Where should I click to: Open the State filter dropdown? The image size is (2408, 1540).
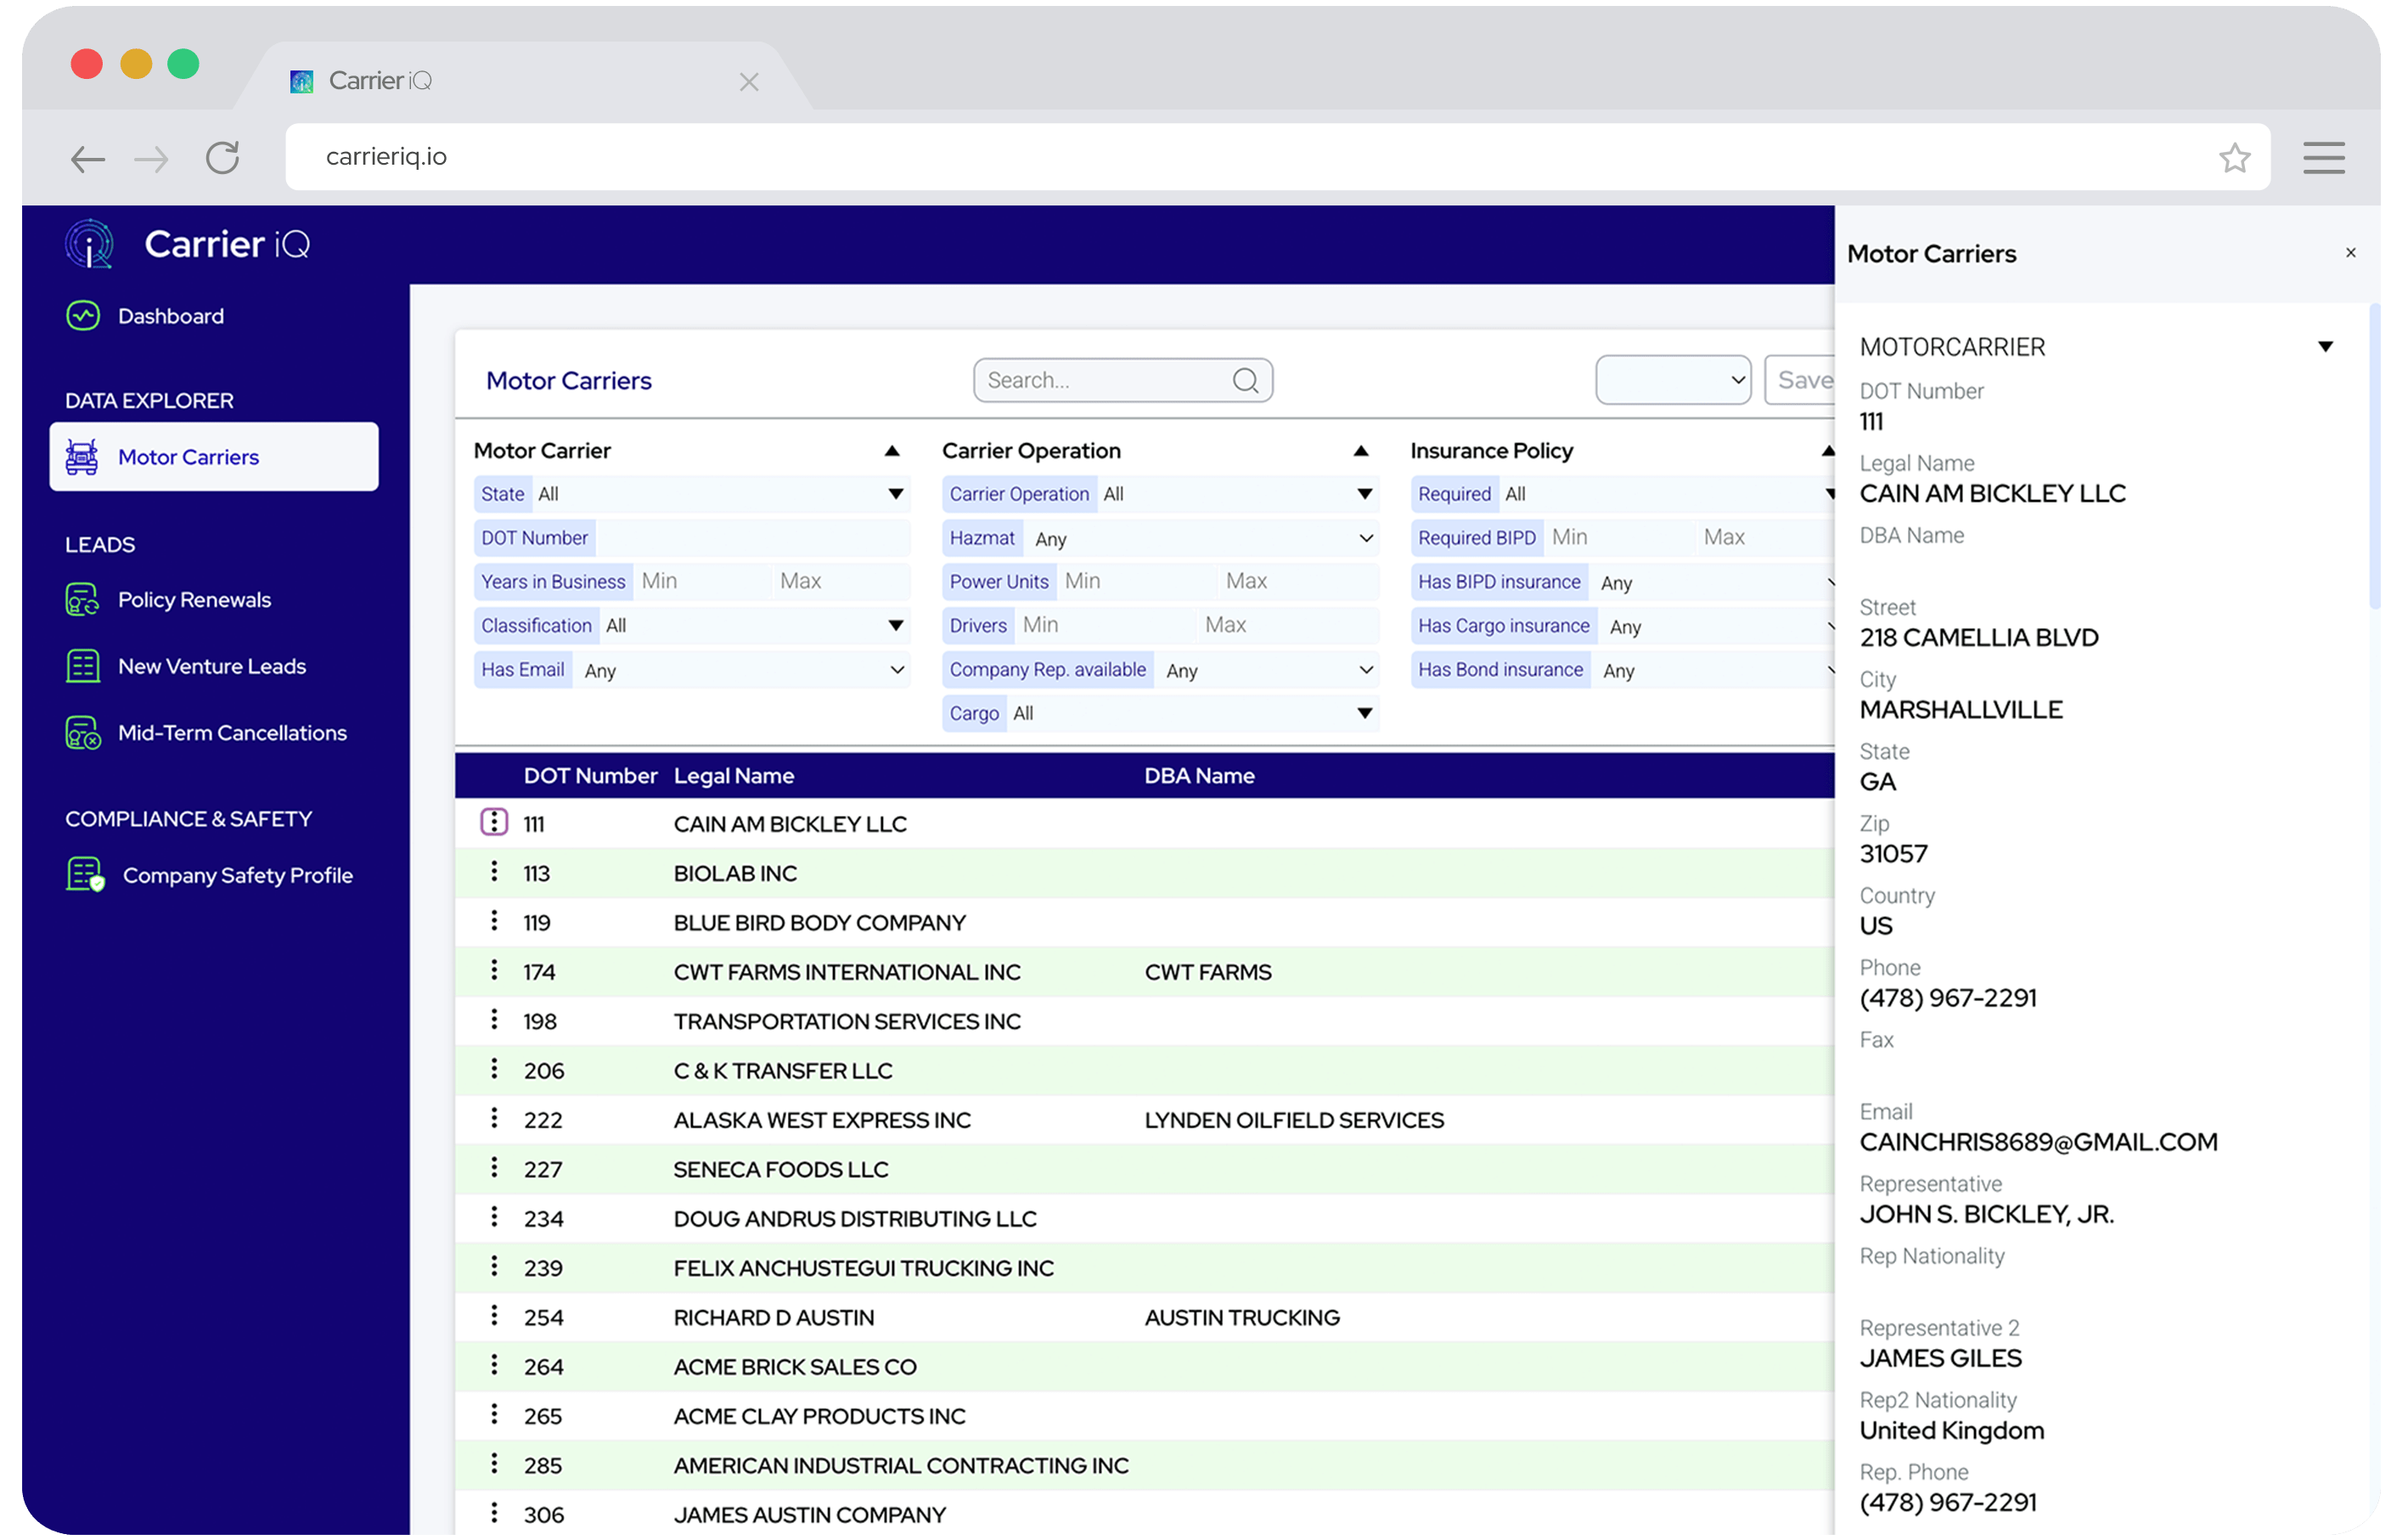tap(895, 494)
